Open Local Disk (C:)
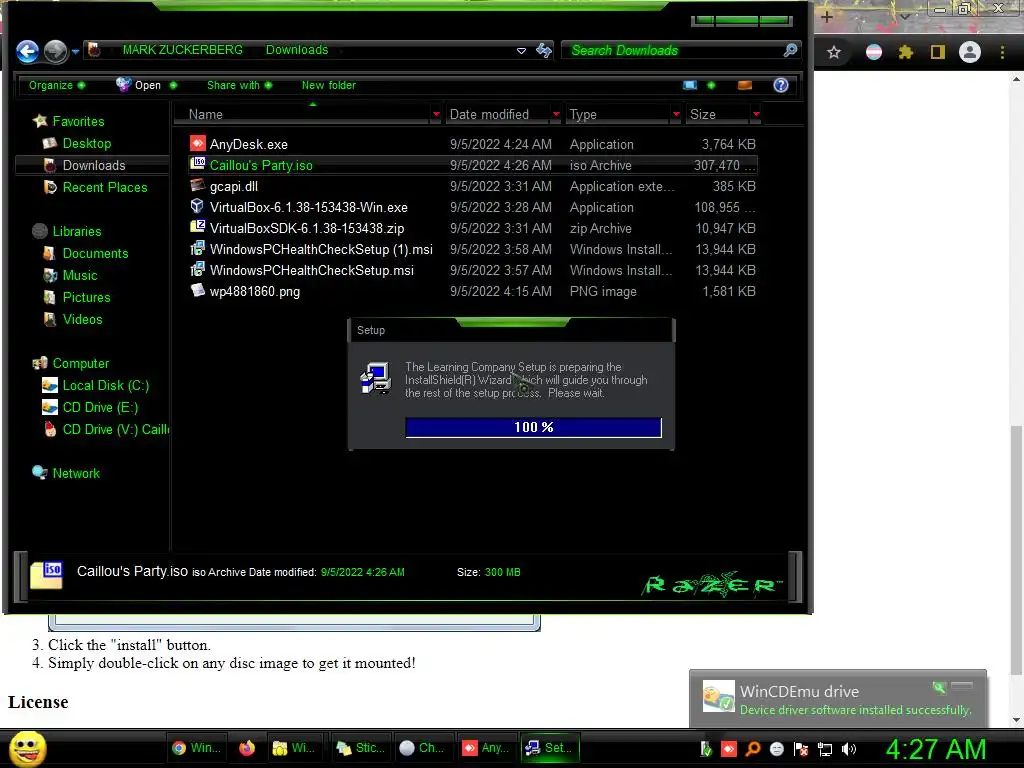This screenshot has height=768, width=1024. [x=106, y=385]
